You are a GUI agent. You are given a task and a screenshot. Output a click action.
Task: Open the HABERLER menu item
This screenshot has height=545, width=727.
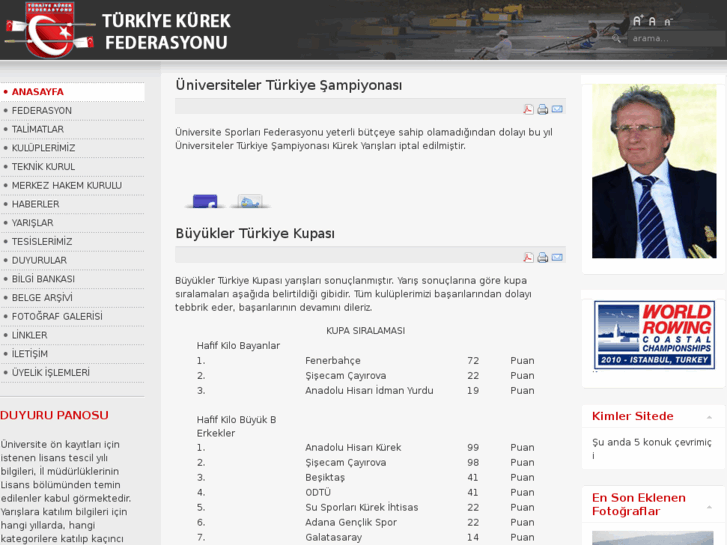click(x=35, y=204)
